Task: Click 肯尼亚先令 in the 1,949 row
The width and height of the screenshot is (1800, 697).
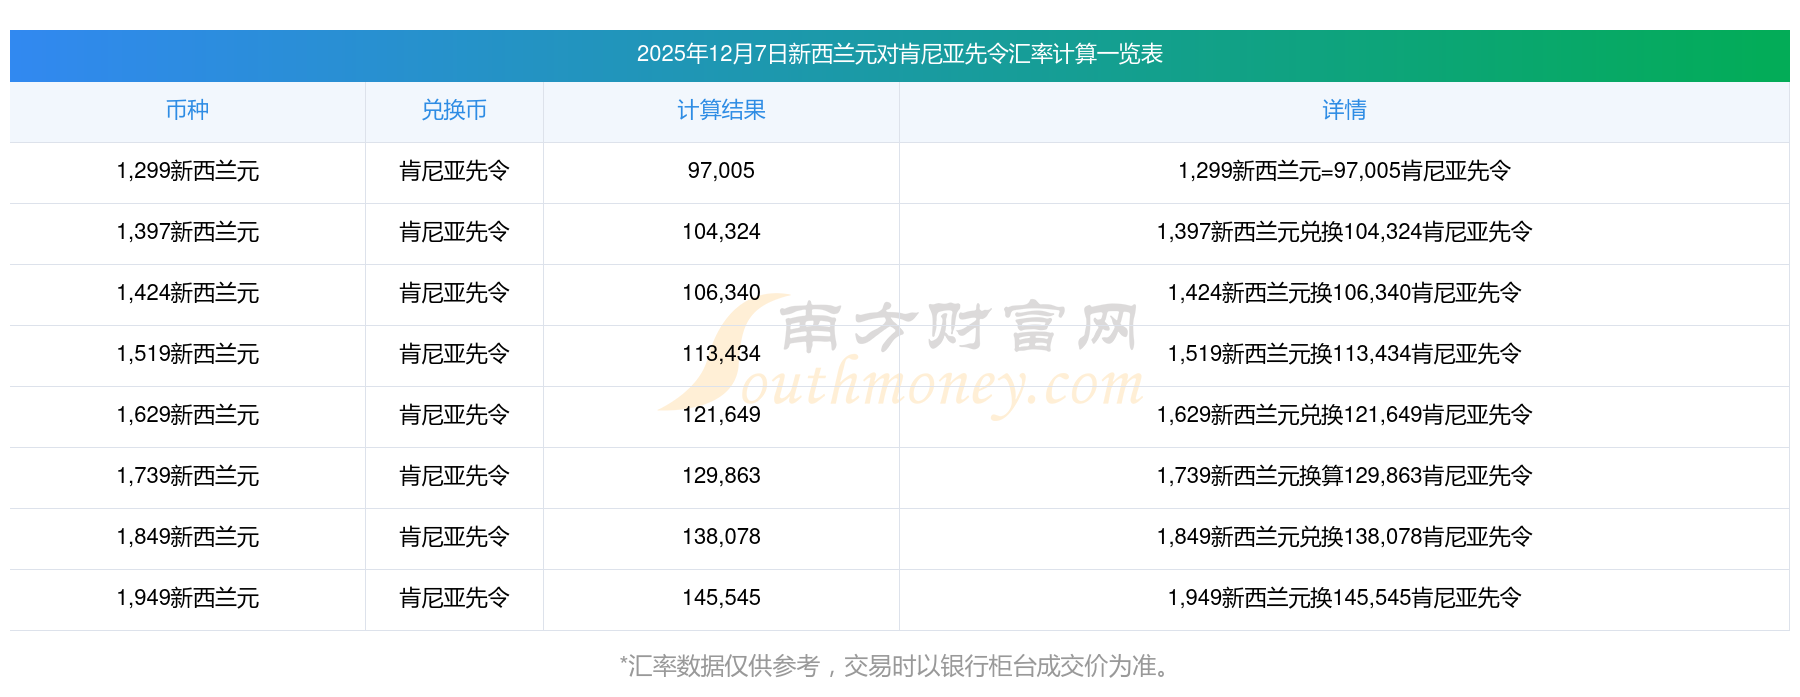Action: pos(454,598)
